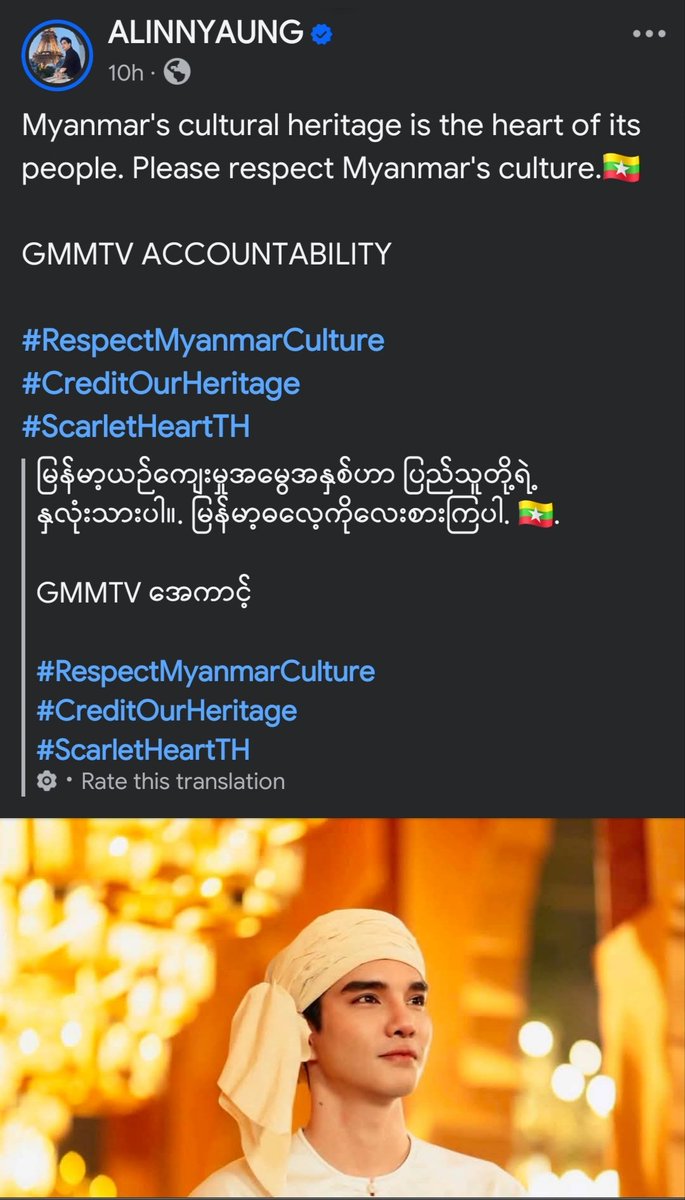Open the attached photo of the man in headwrap
The height and width of the screenshot is (1200, 685).
342,1009
